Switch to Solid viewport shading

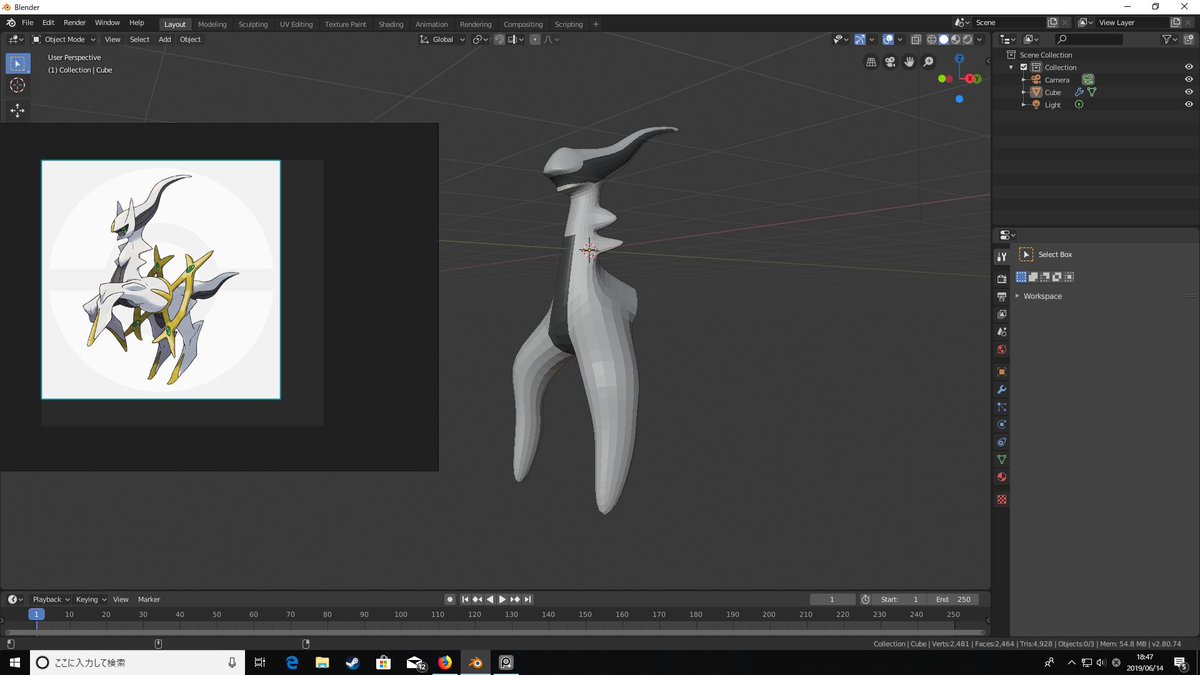[x=943, y=39]
